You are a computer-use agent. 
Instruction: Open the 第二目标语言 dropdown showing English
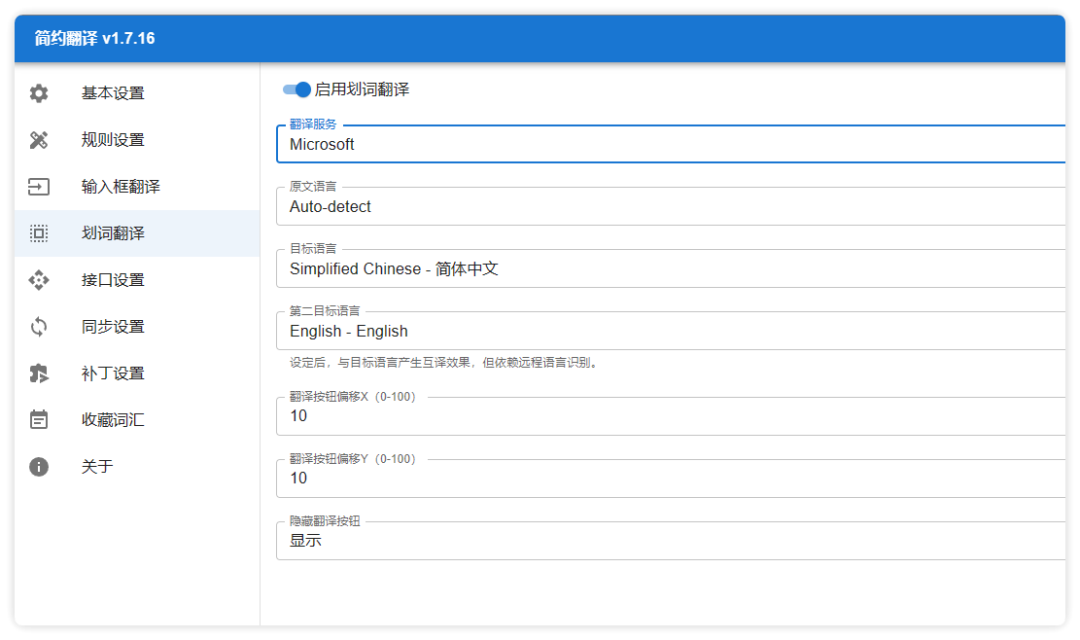click(671, 331)
